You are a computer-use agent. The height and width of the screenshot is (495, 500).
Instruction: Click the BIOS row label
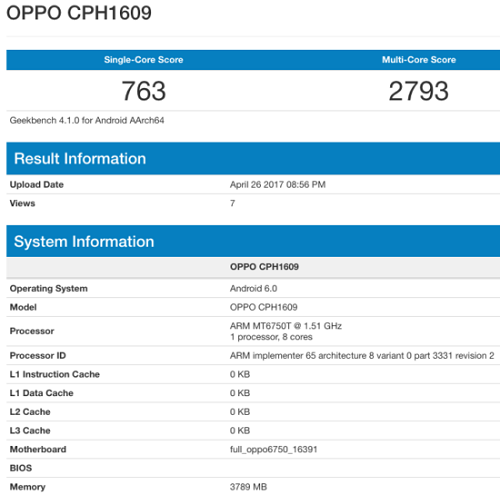(x=21, y=468)
